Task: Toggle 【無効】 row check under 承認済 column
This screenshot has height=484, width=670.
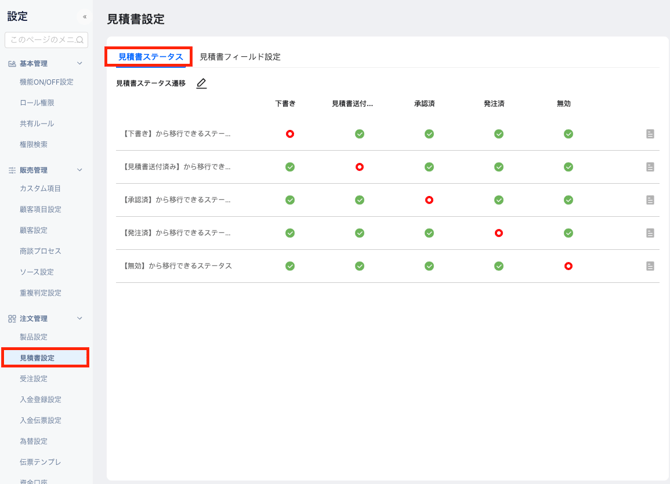Action: [429, 266]
